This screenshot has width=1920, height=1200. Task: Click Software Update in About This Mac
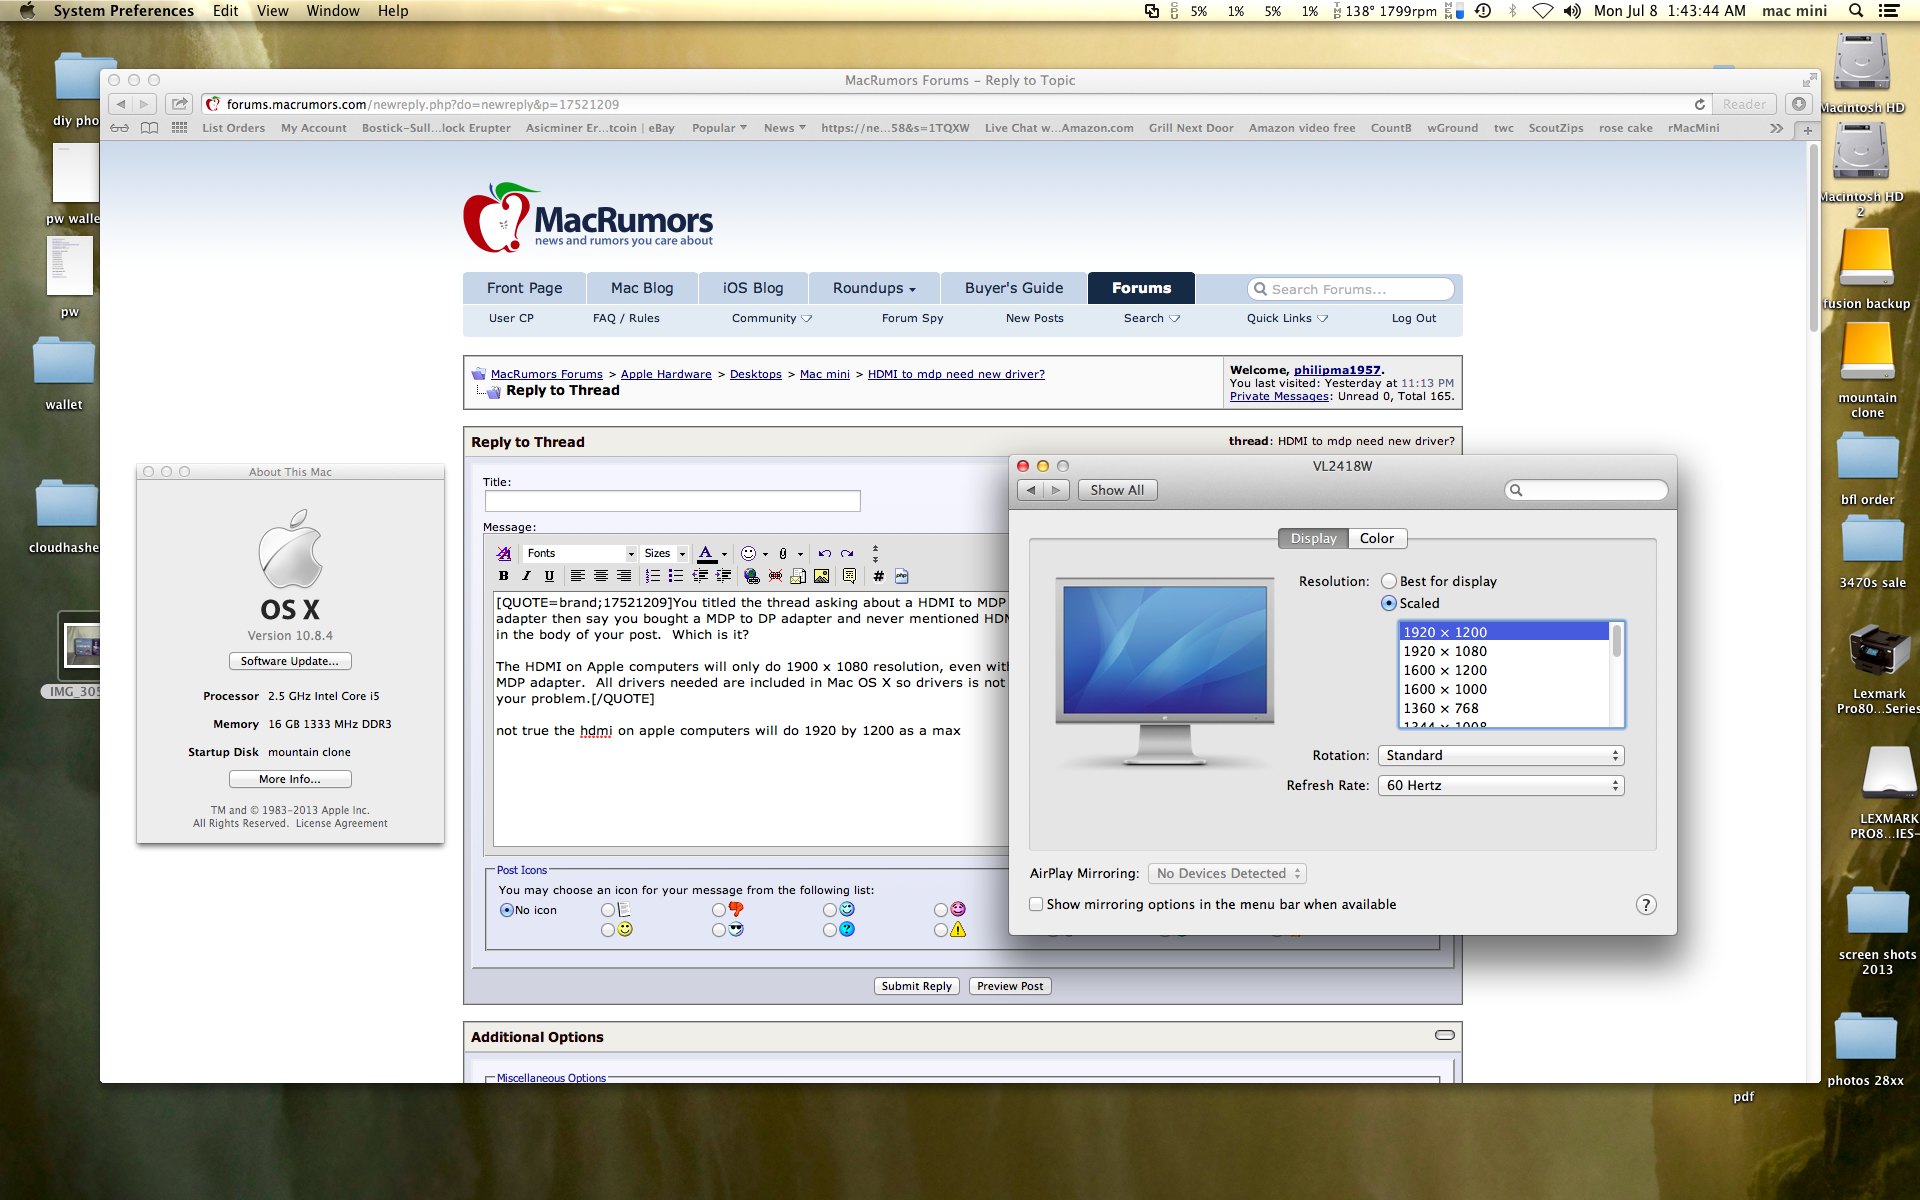290,661
